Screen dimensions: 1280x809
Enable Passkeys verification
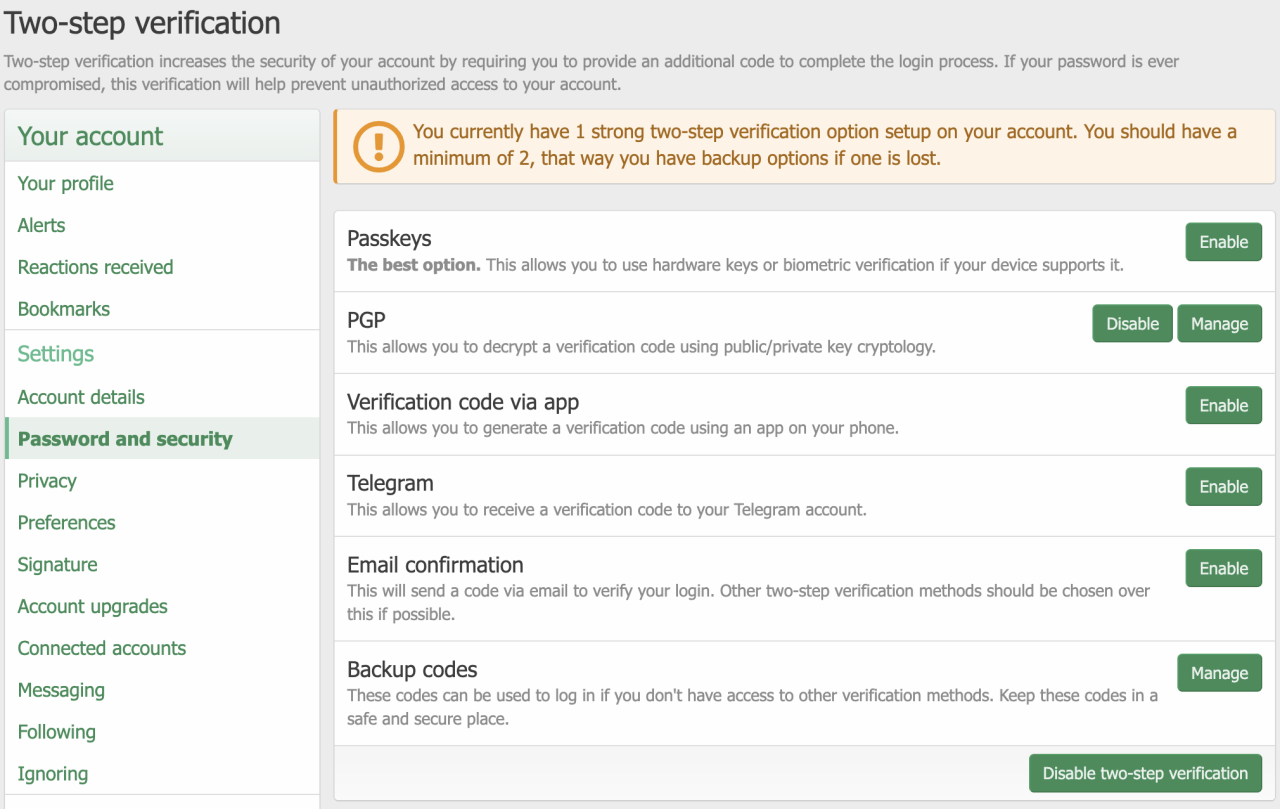tap(1223, 242)
